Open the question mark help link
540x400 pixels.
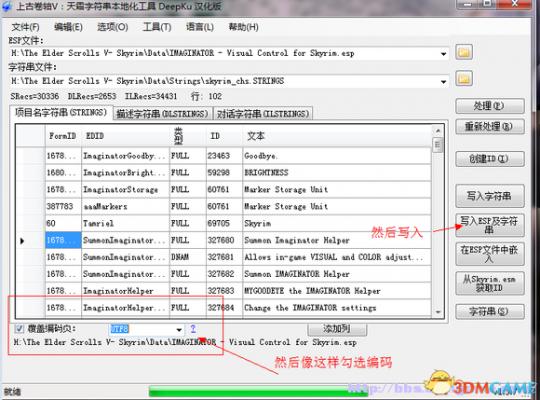pyautogui.click(x=193, y=329)
